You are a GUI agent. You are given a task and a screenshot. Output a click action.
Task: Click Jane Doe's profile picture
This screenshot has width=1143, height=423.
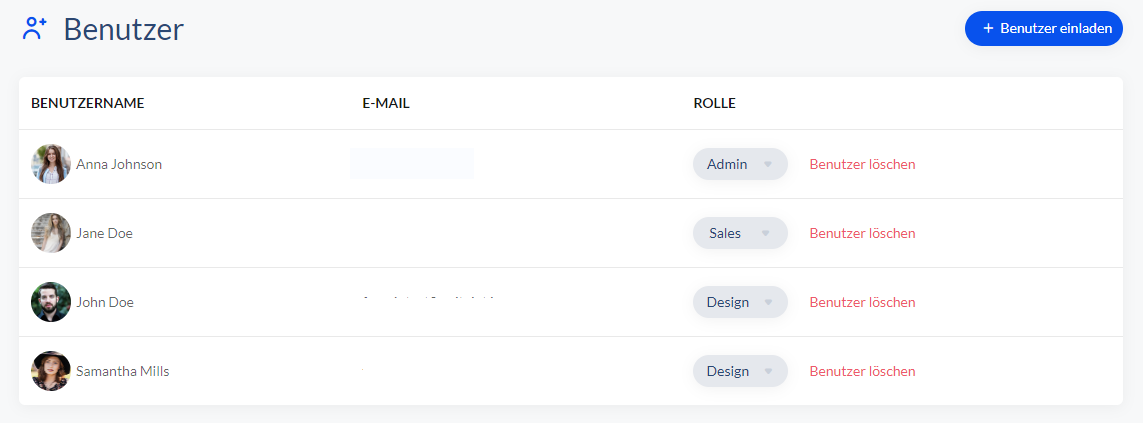click(x=51, y=233)
